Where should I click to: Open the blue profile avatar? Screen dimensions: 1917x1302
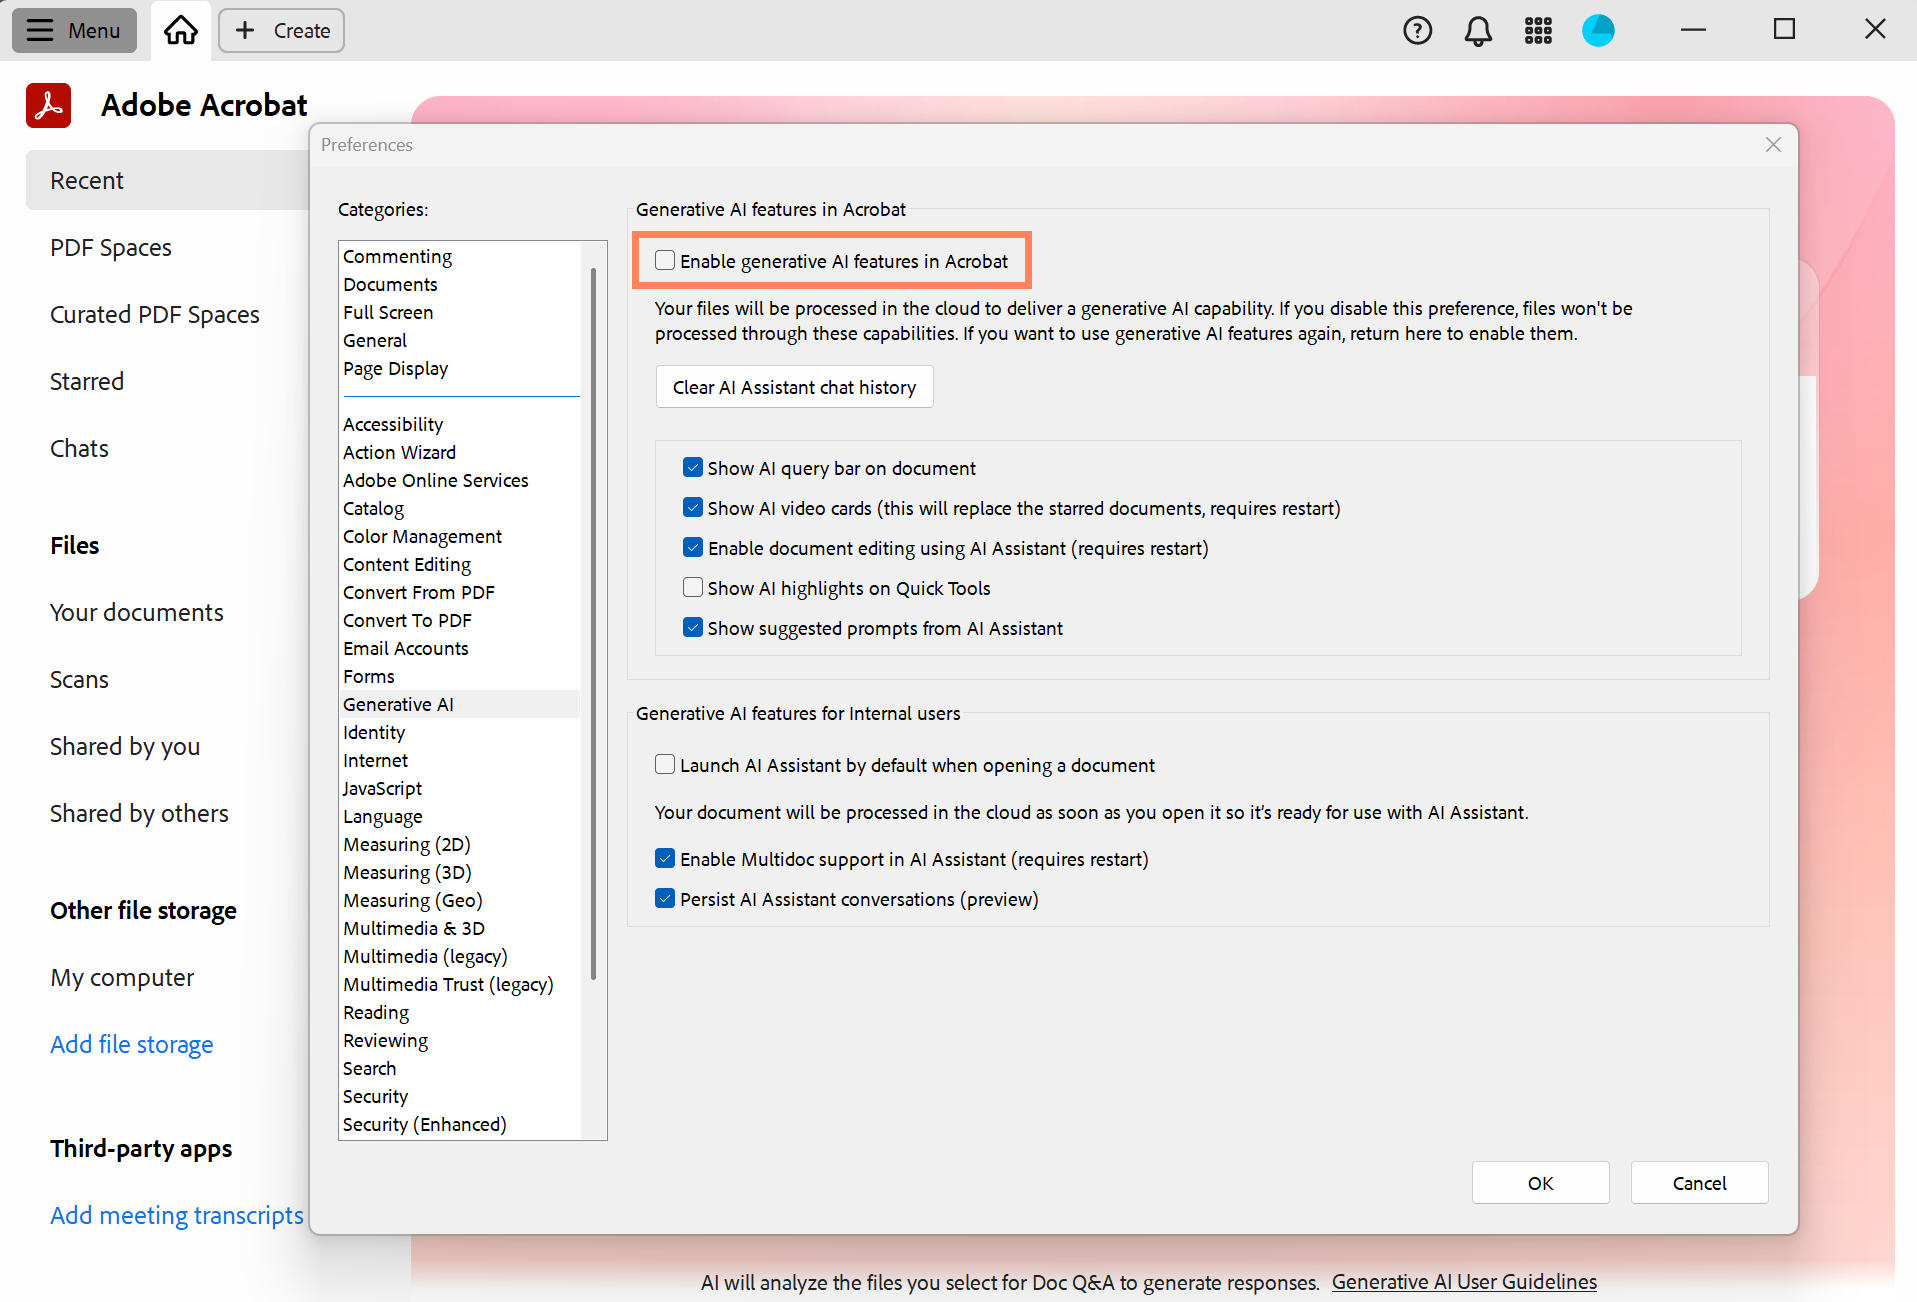click(1598, 30)
